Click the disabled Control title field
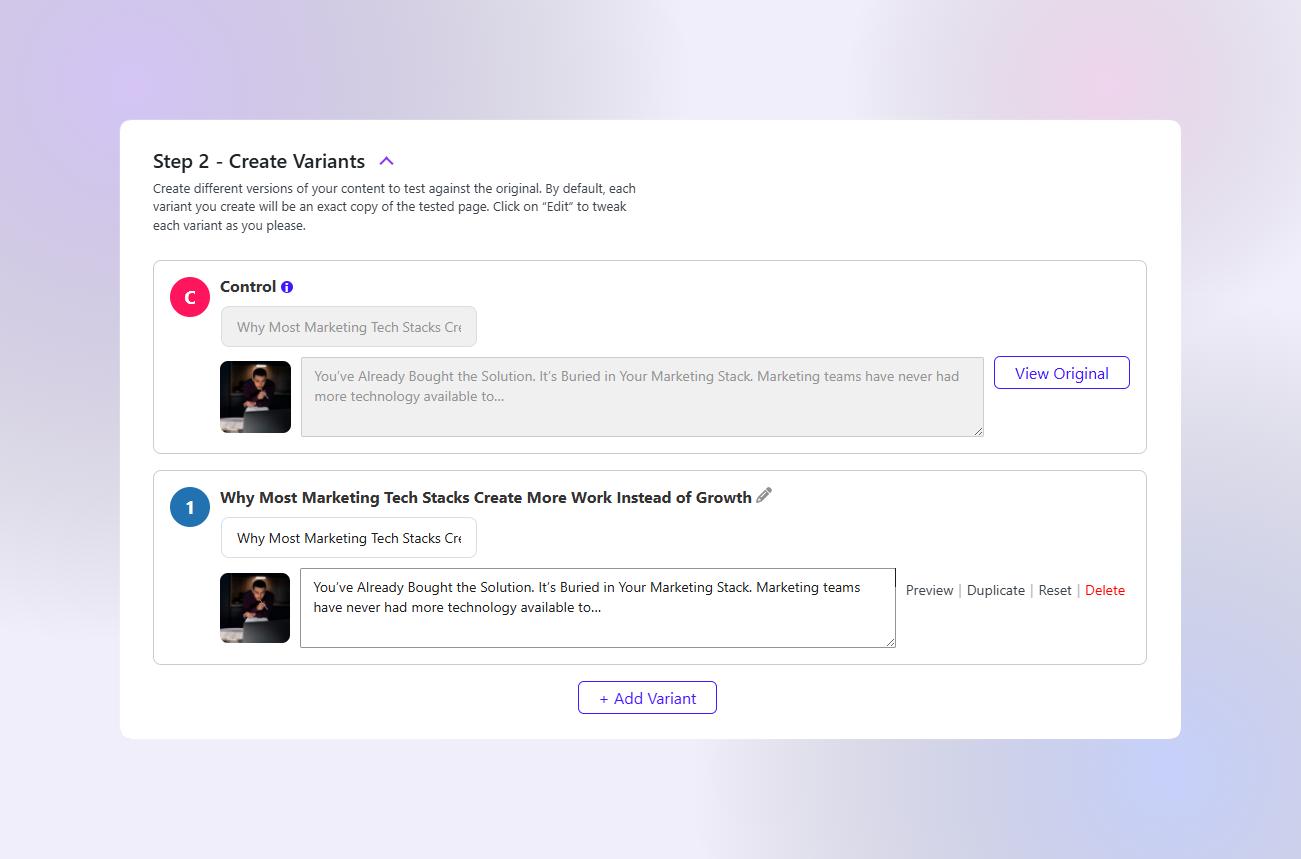 pyautogui.click(x=349, y=327)
